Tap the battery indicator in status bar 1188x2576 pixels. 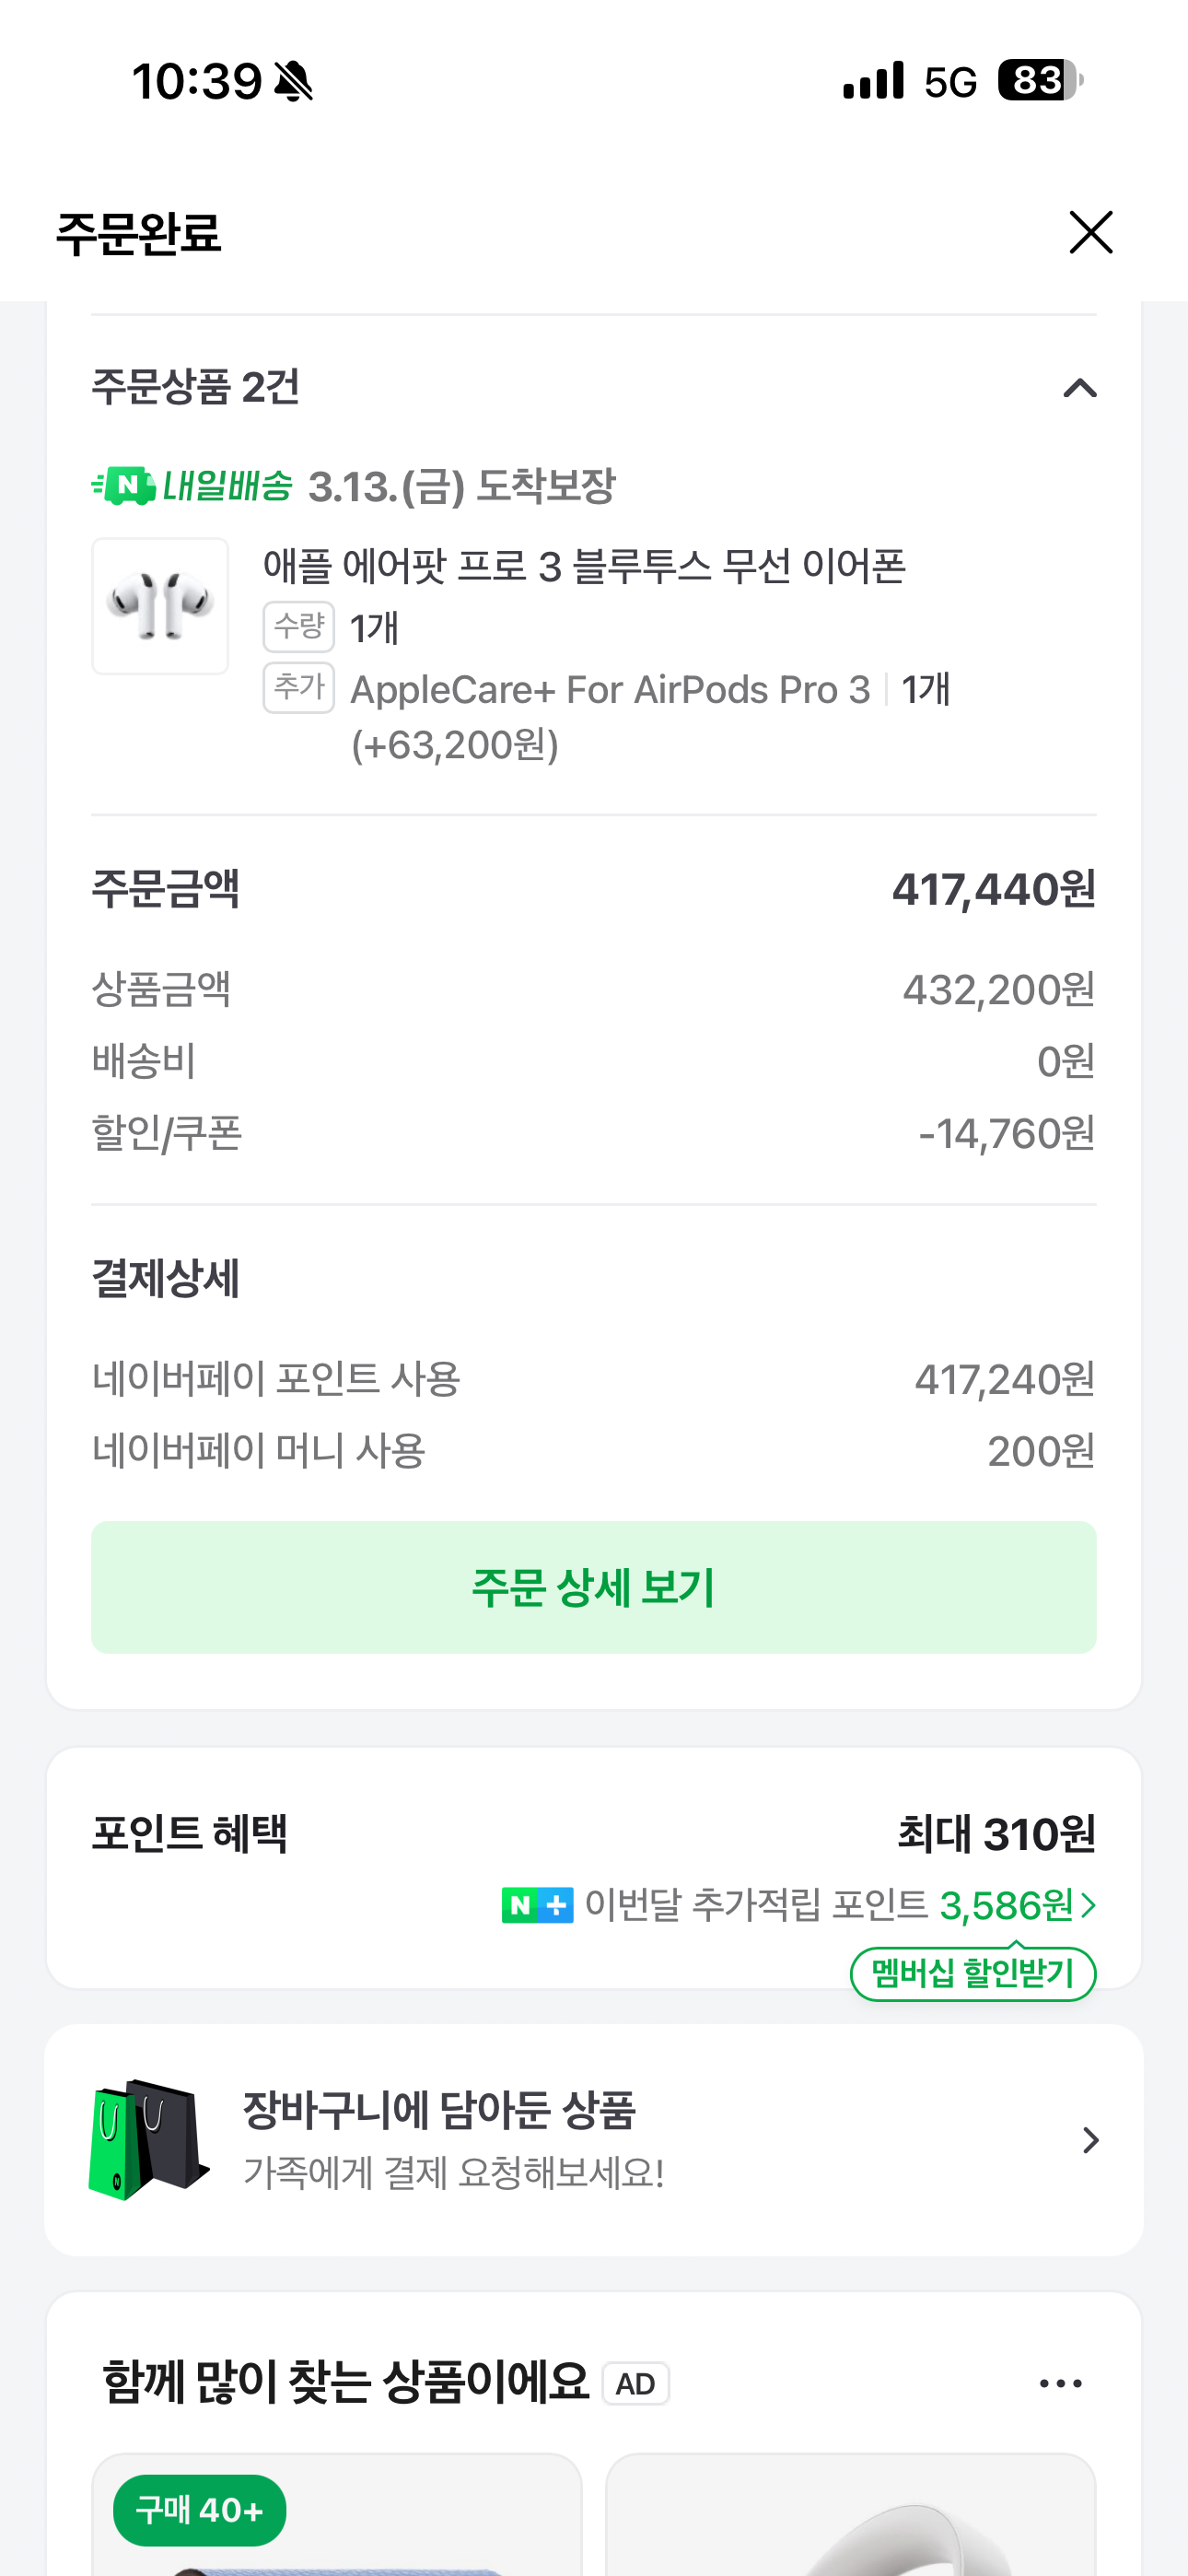pyautogui.click(x=1040, y=80)
